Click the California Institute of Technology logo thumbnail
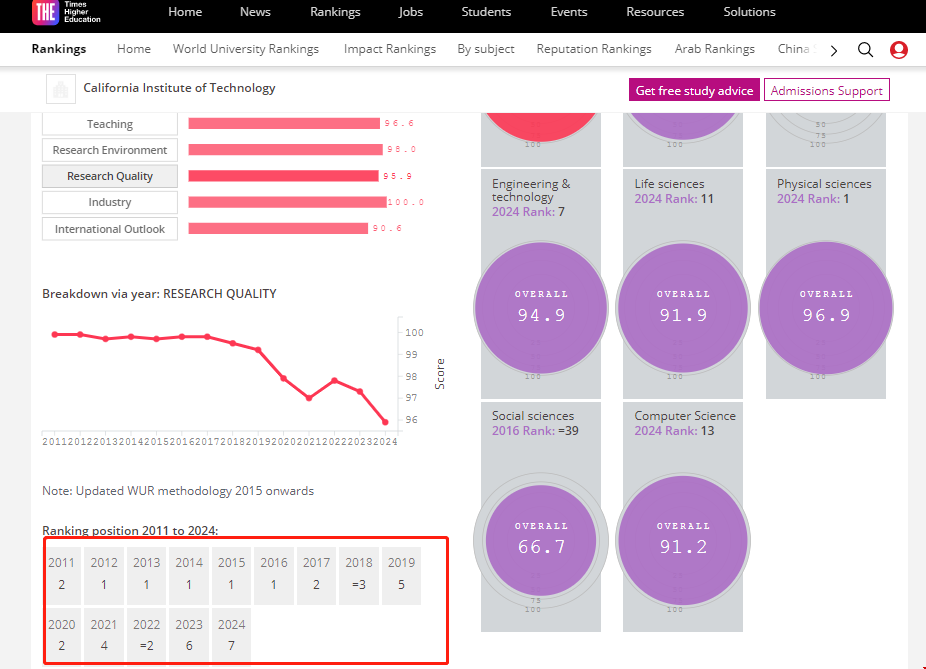 (x=61, y=90)
